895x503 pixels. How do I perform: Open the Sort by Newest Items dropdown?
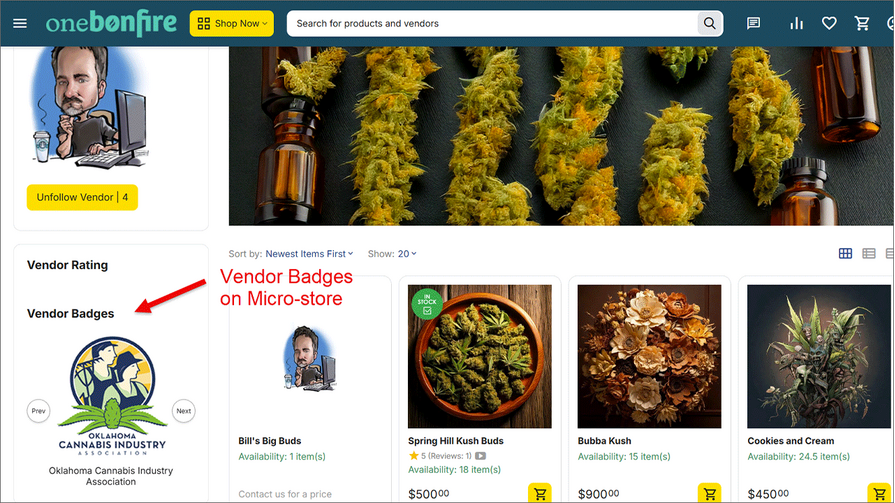tap(309, 254)
